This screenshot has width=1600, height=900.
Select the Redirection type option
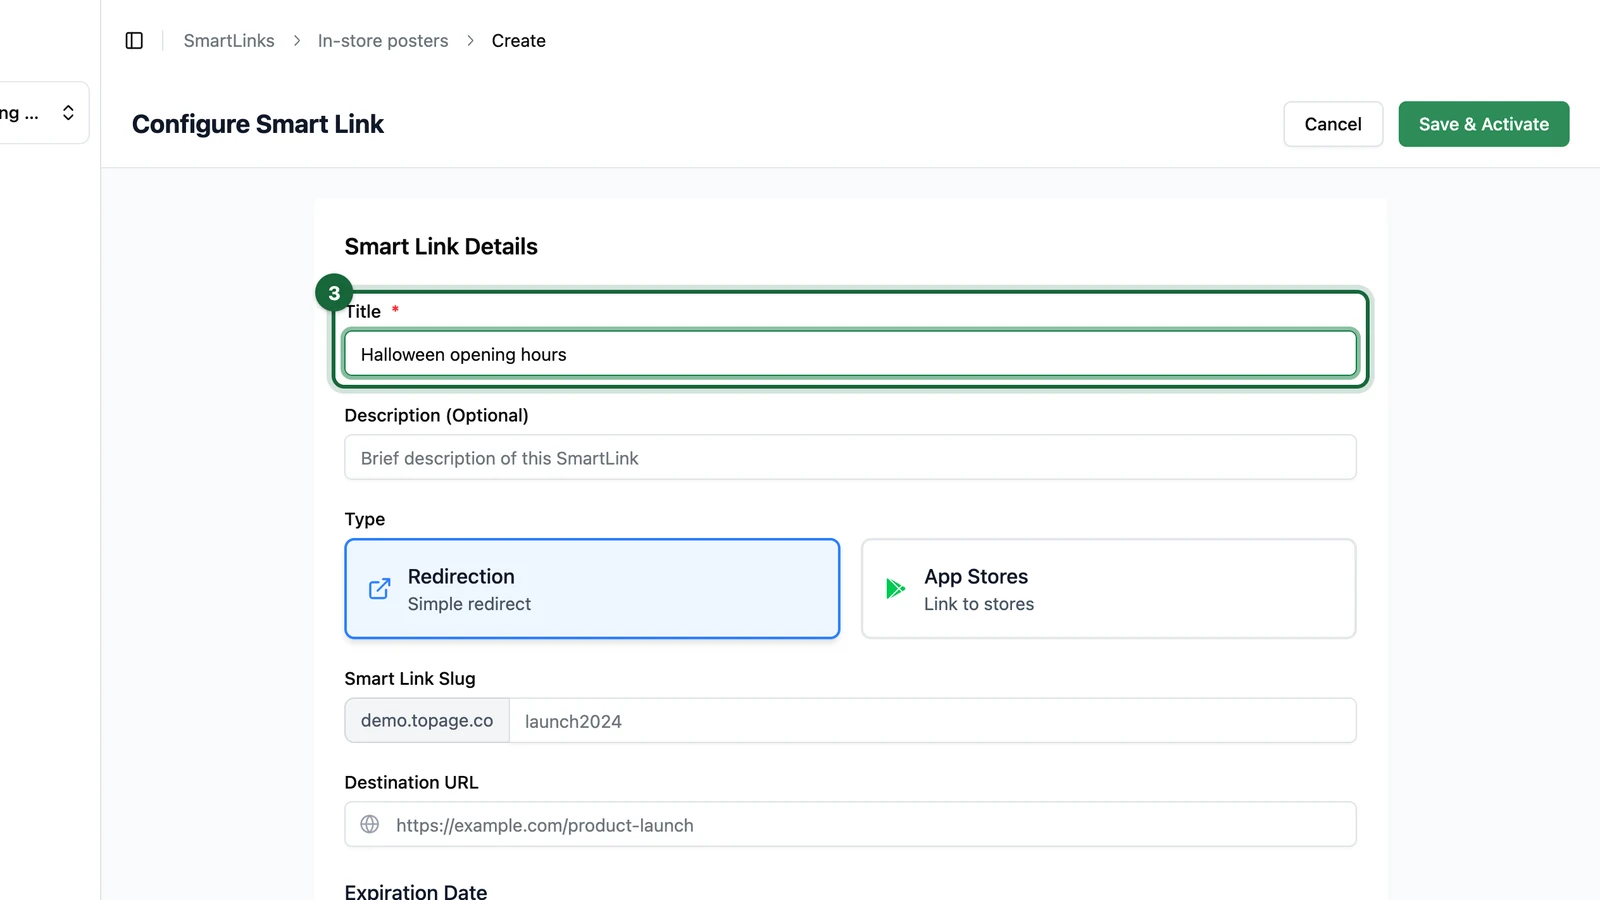(592, 589)
